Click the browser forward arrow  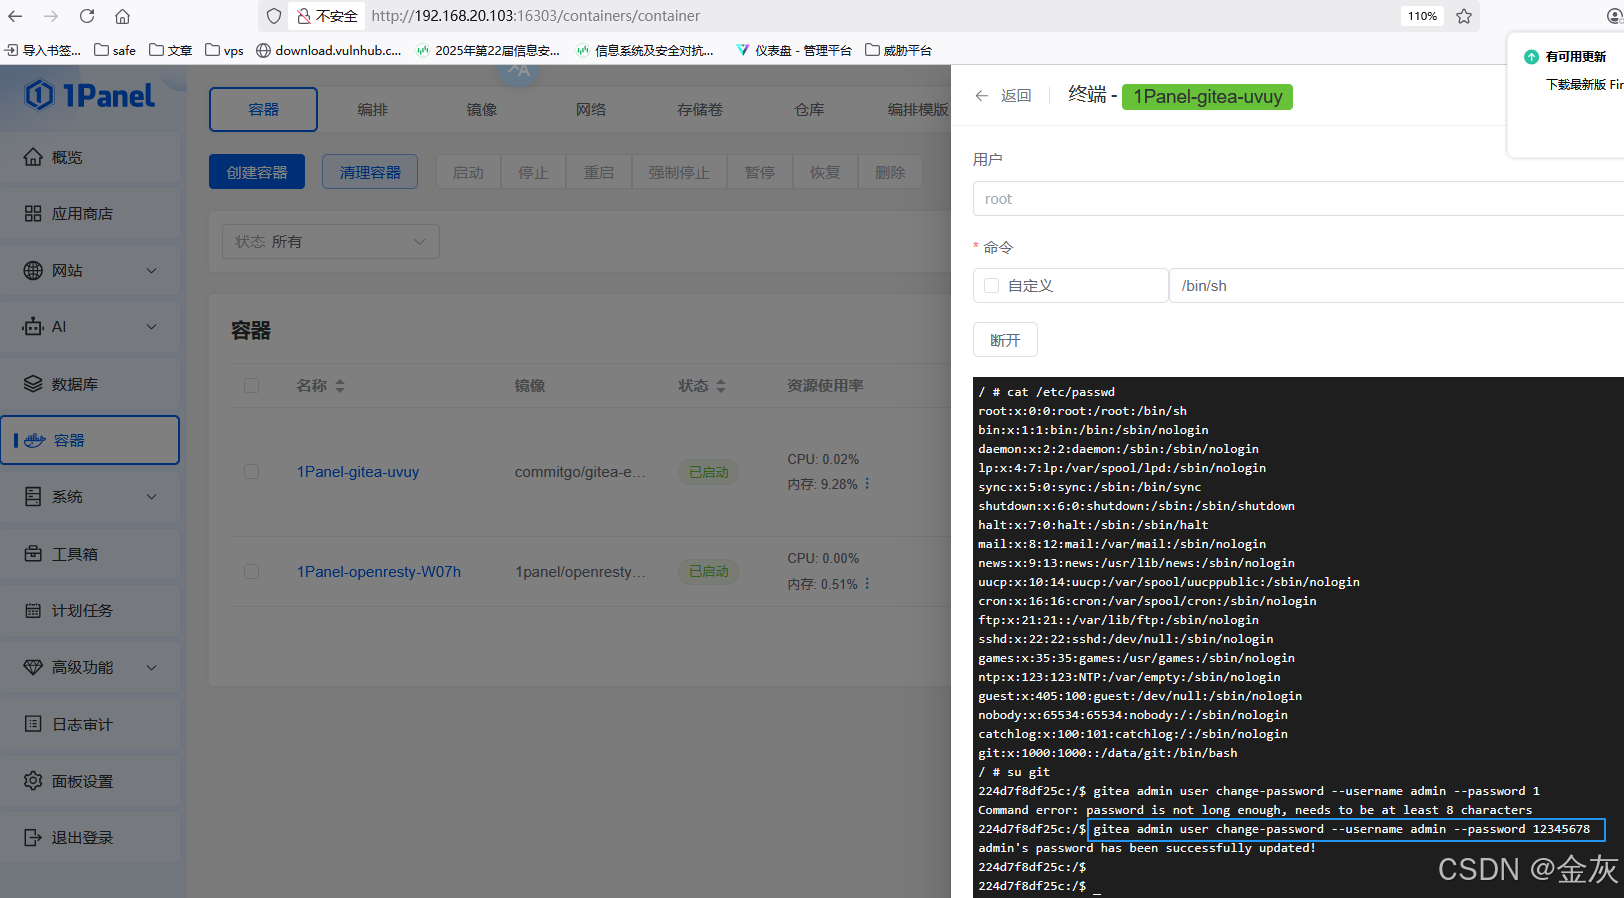[x=51, y=16]
